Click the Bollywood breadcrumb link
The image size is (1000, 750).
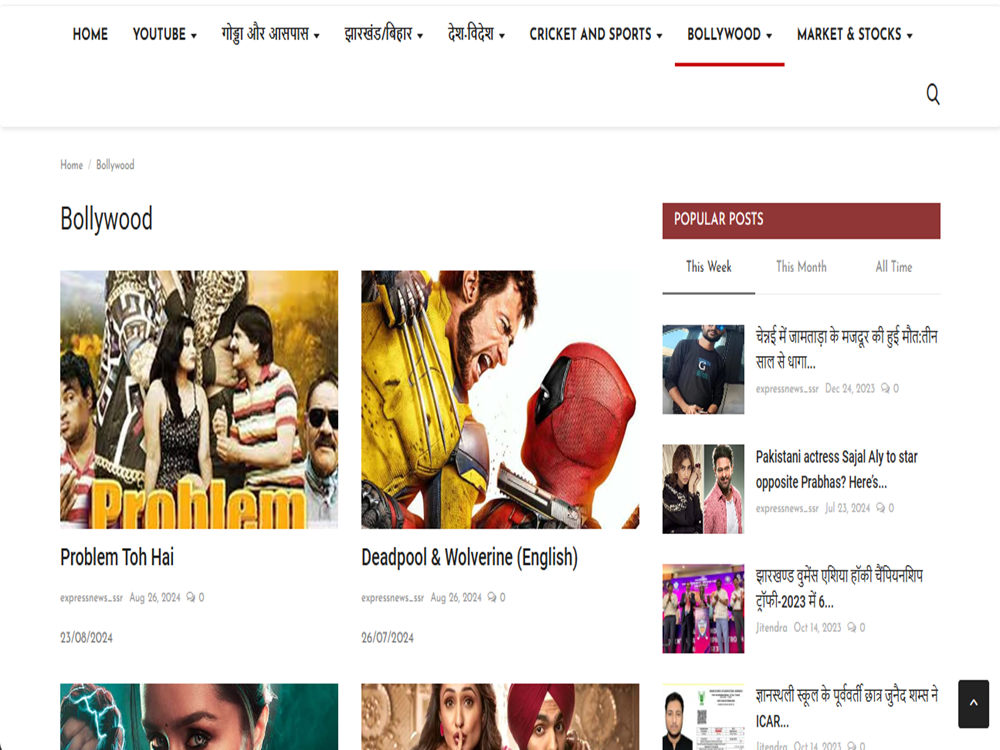click(115, 165)
